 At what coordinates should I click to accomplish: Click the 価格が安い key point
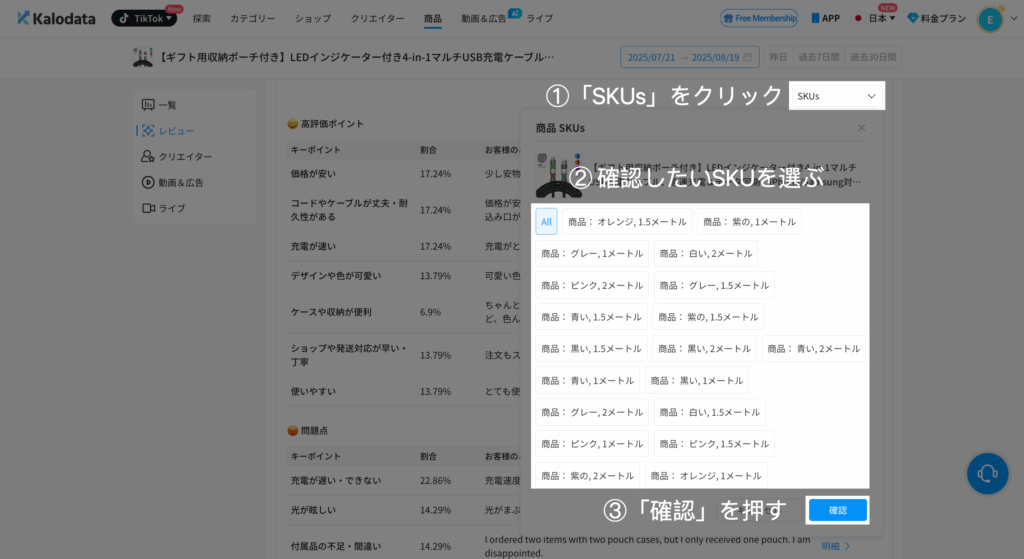(313, 174)
